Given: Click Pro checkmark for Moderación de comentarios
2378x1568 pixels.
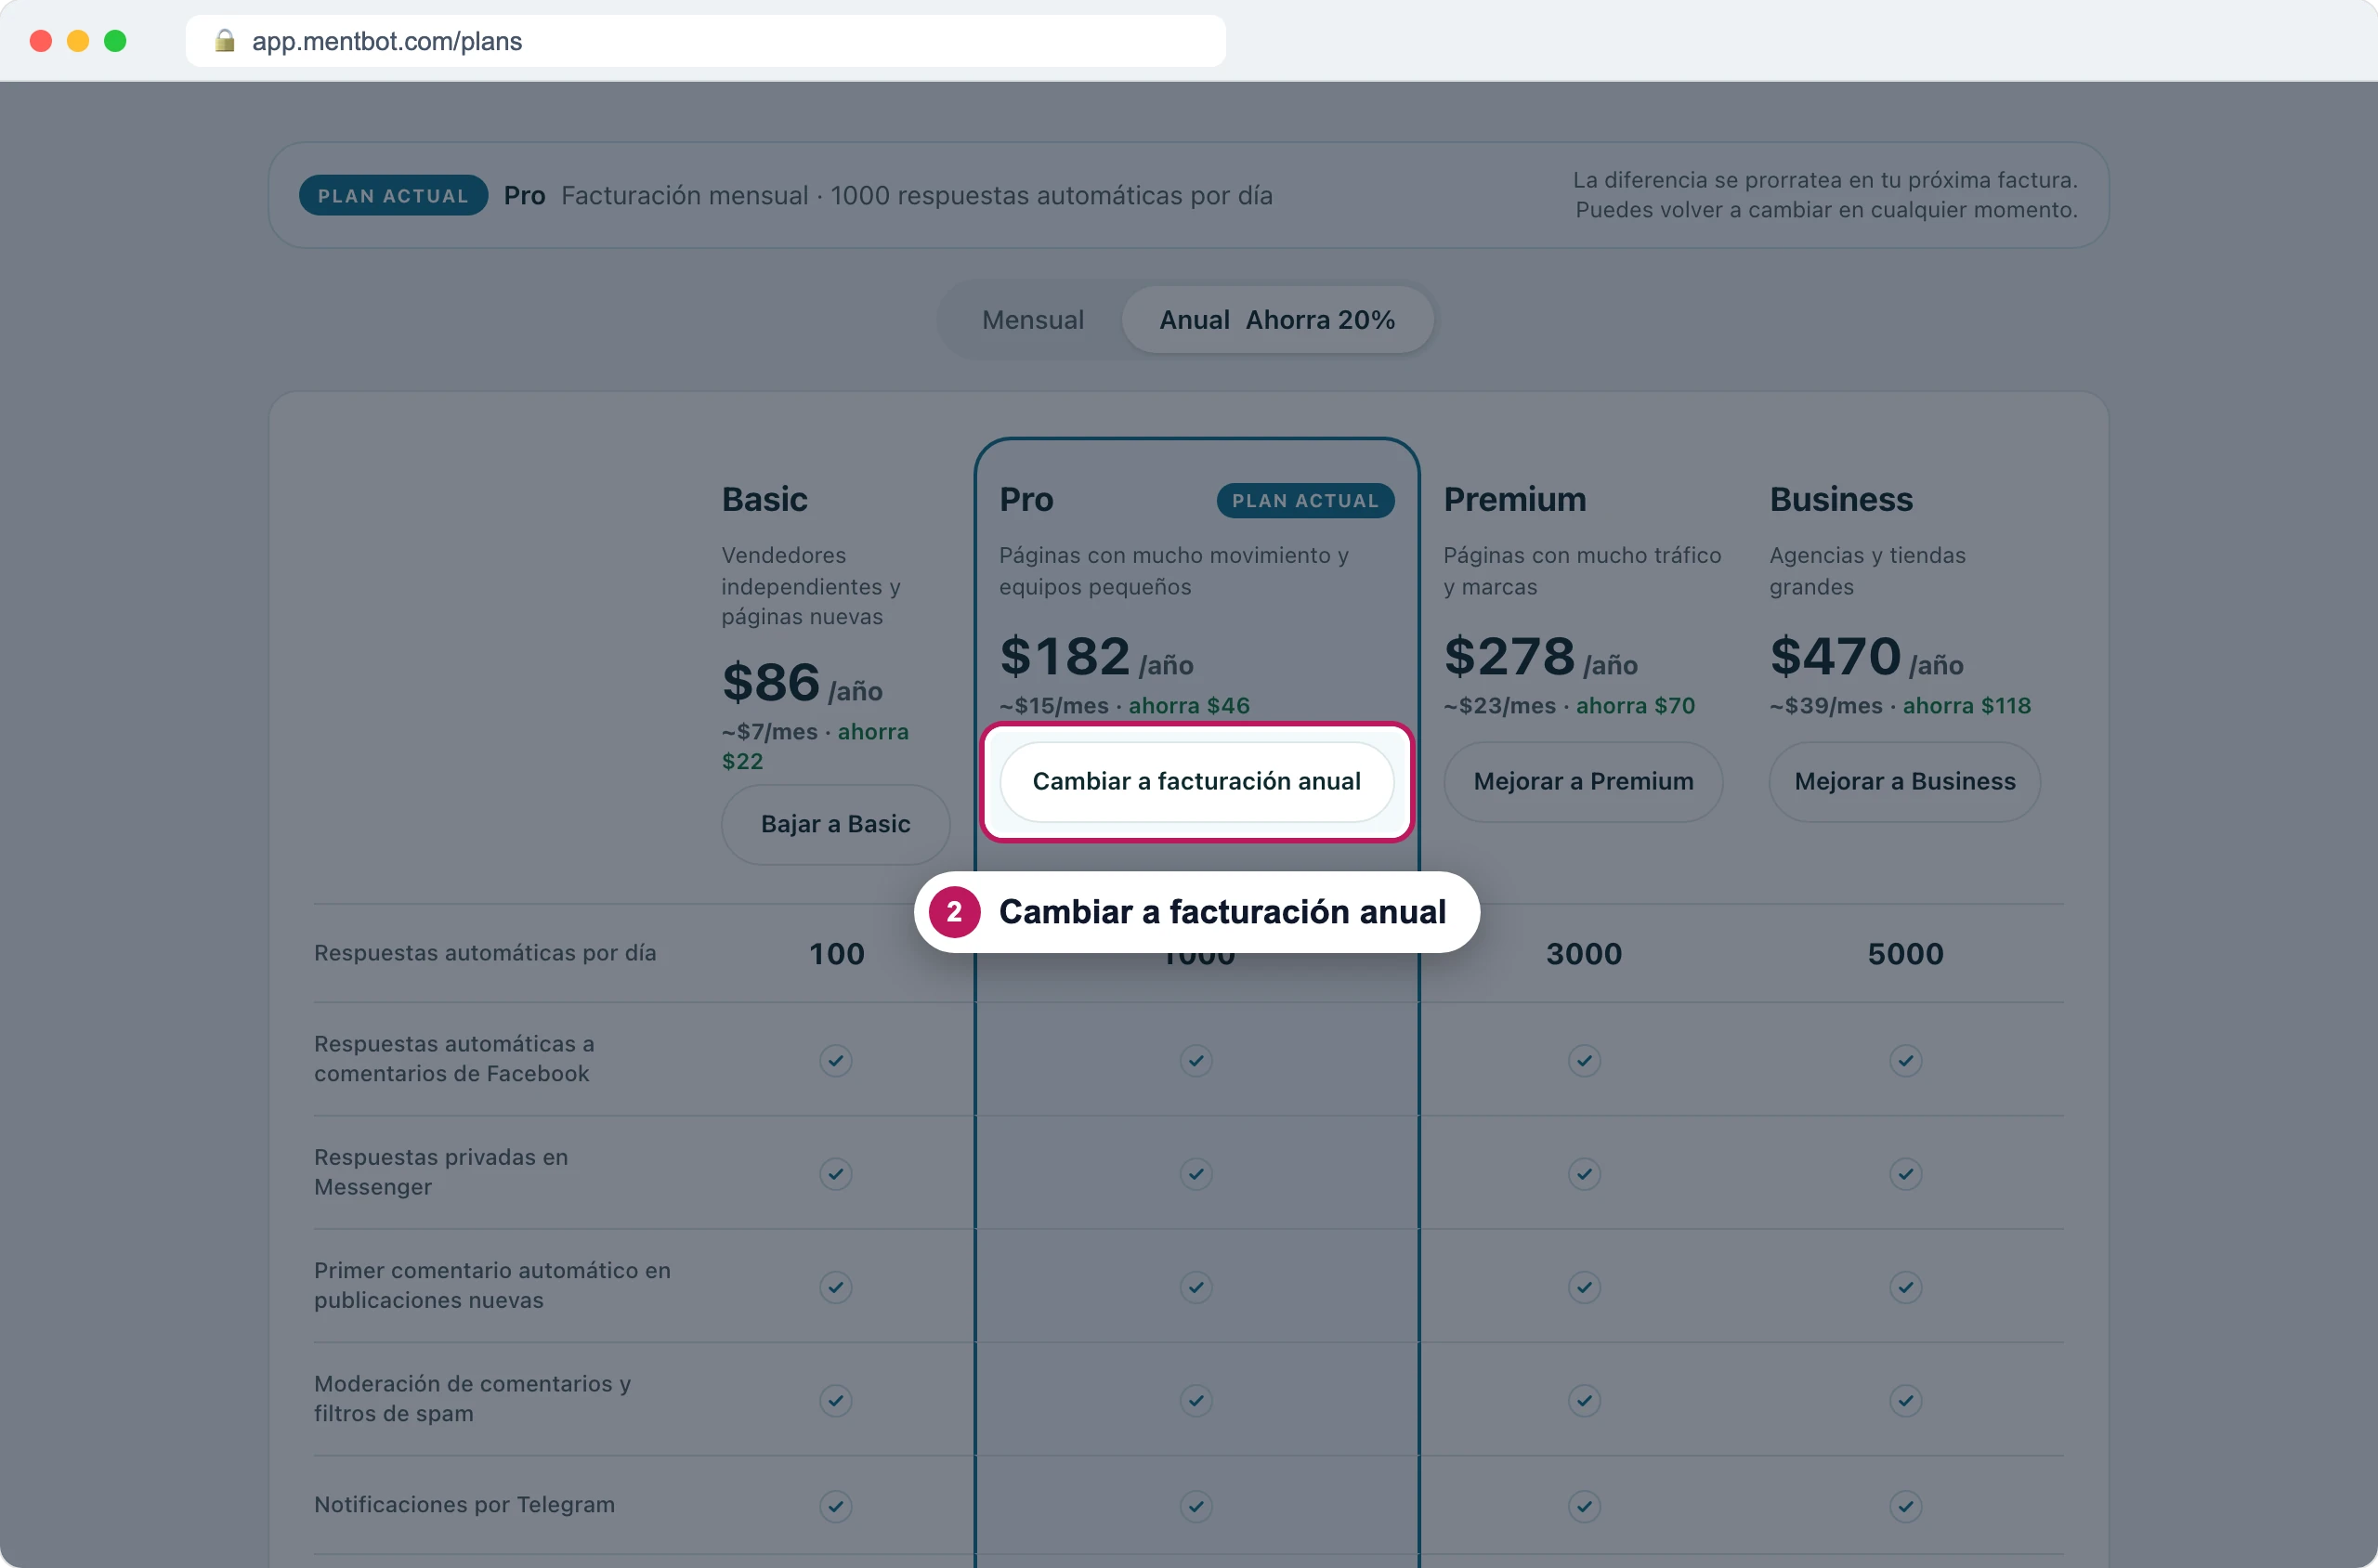Looking at the screenshot, I should [1196, 1400].
